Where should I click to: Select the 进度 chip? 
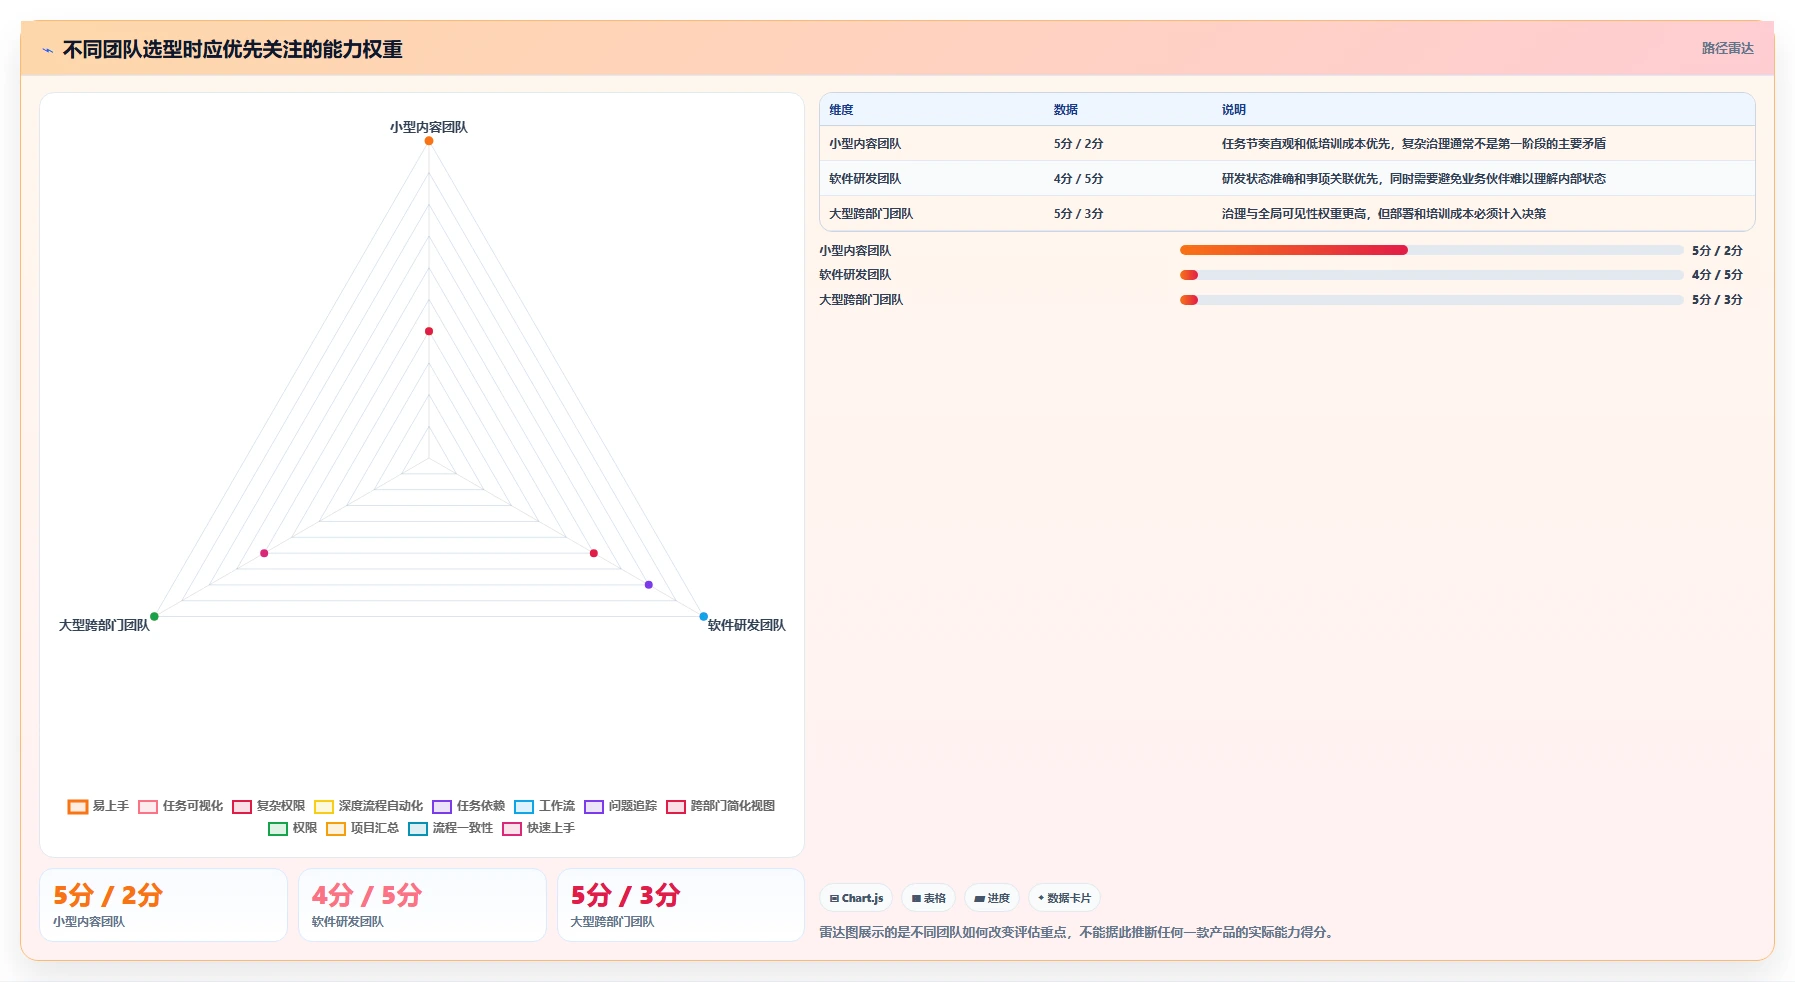[x=992, y=898]
